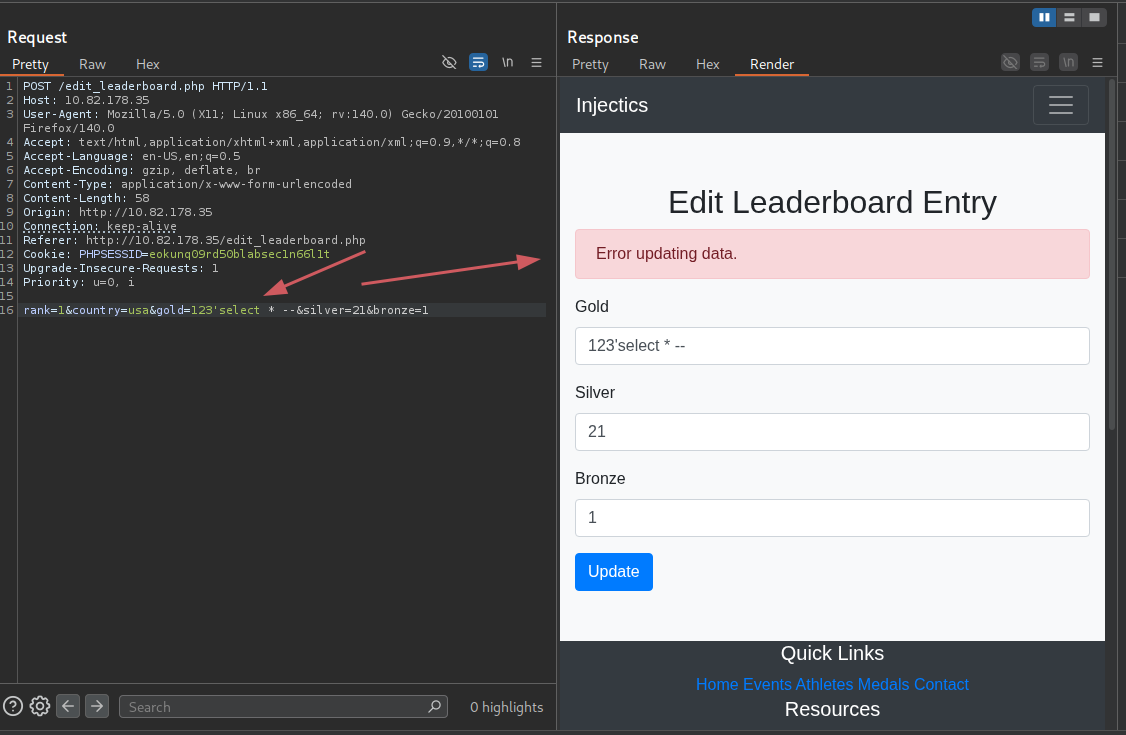Open the Request panel options menu

pos(537,62)
